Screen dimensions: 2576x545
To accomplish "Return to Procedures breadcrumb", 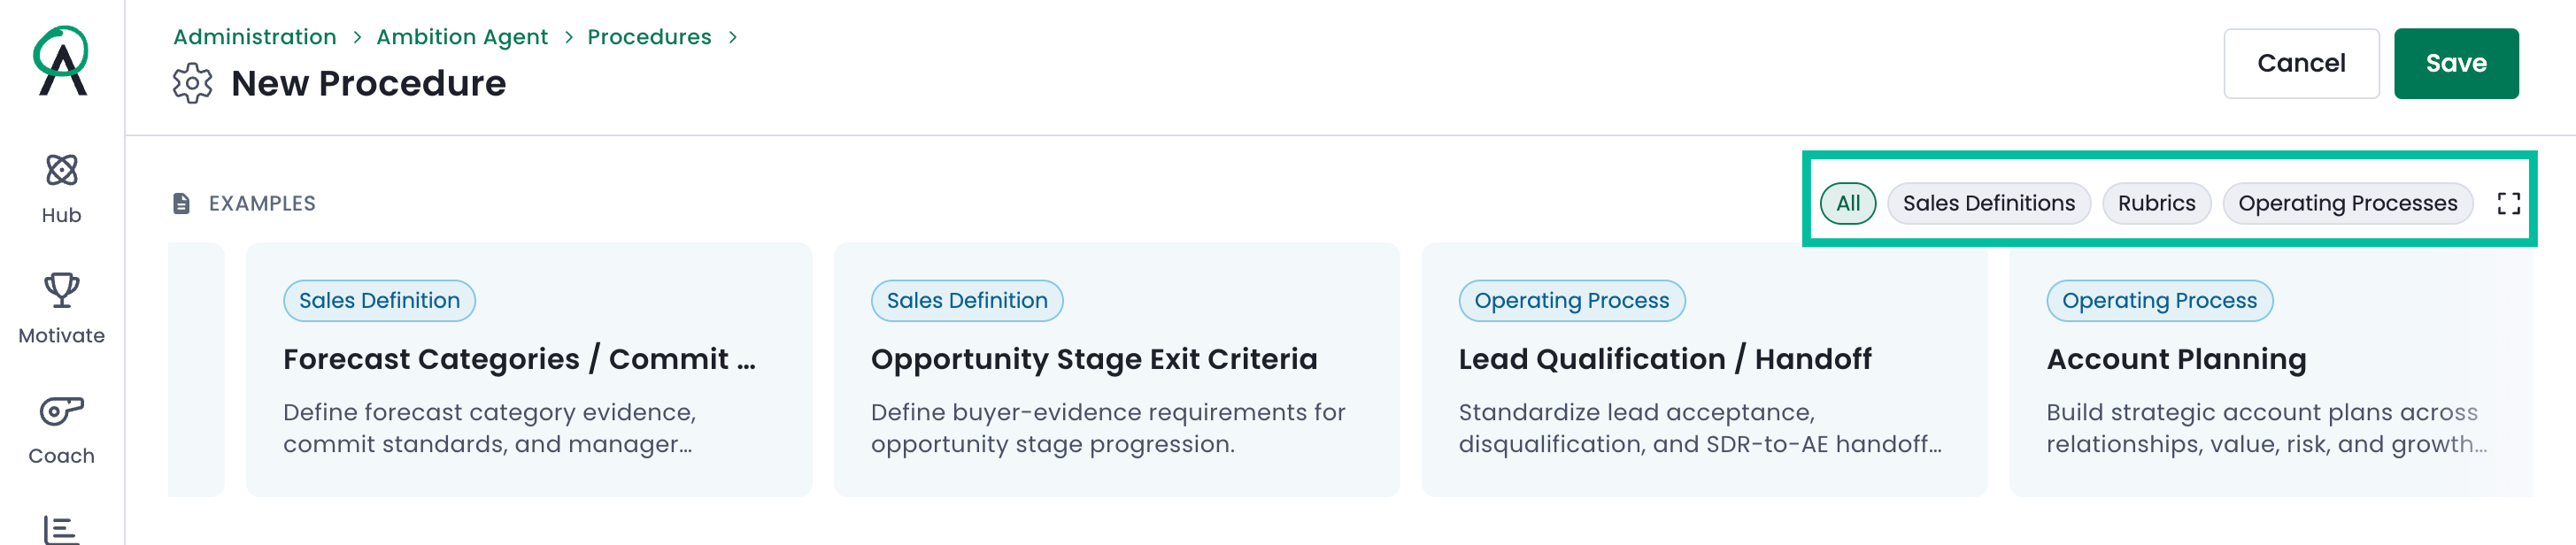I will tap(649, 37).
